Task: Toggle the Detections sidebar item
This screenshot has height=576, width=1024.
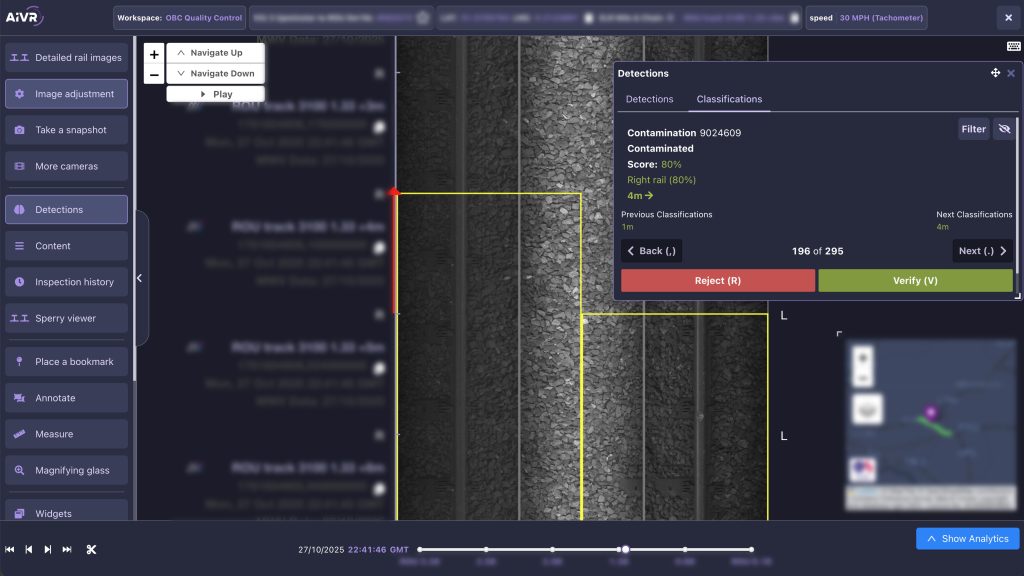Action: click(x=66, y=210)
